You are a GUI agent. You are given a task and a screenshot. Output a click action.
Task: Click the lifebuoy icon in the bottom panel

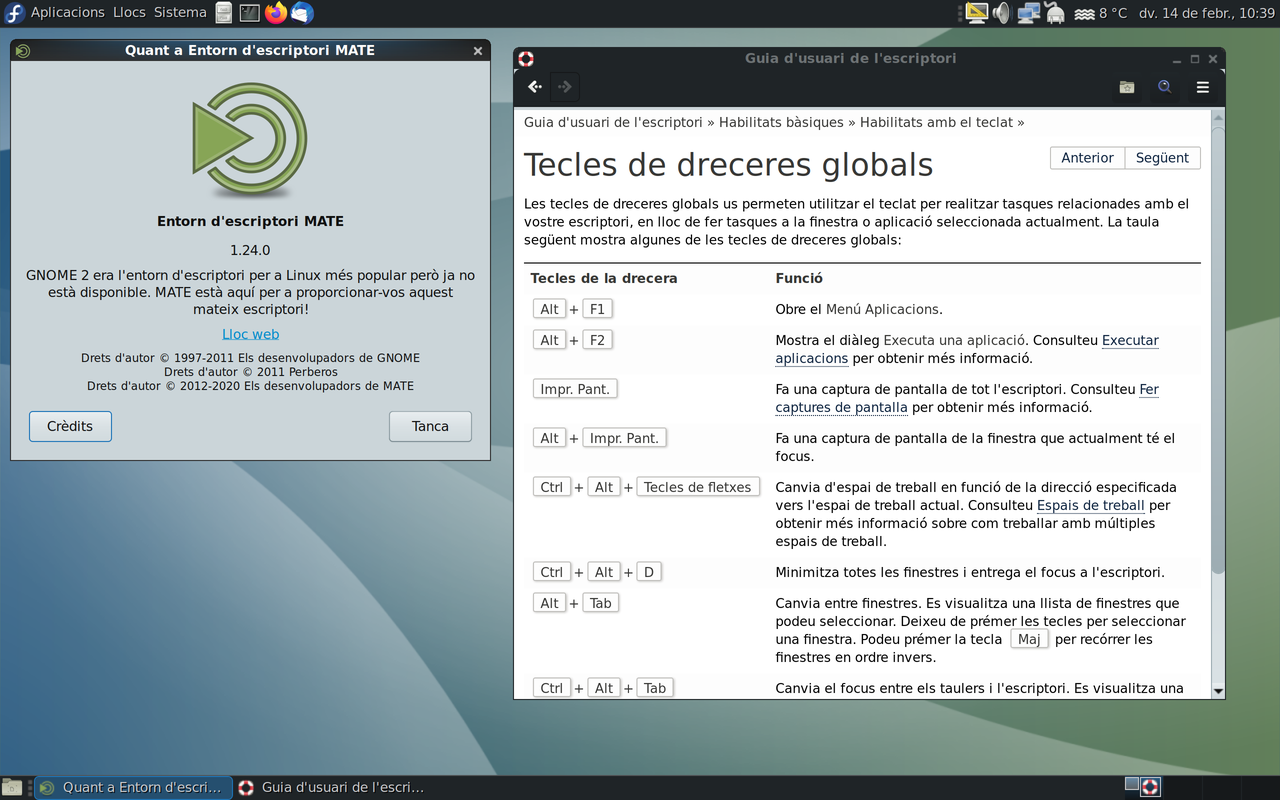1150,787
